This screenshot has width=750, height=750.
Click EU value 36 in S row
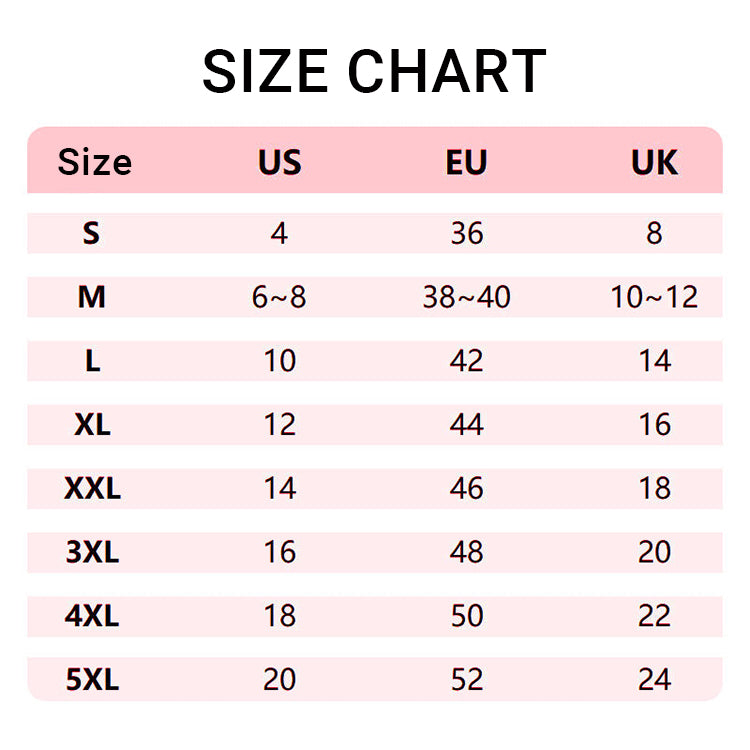[466, 234]
